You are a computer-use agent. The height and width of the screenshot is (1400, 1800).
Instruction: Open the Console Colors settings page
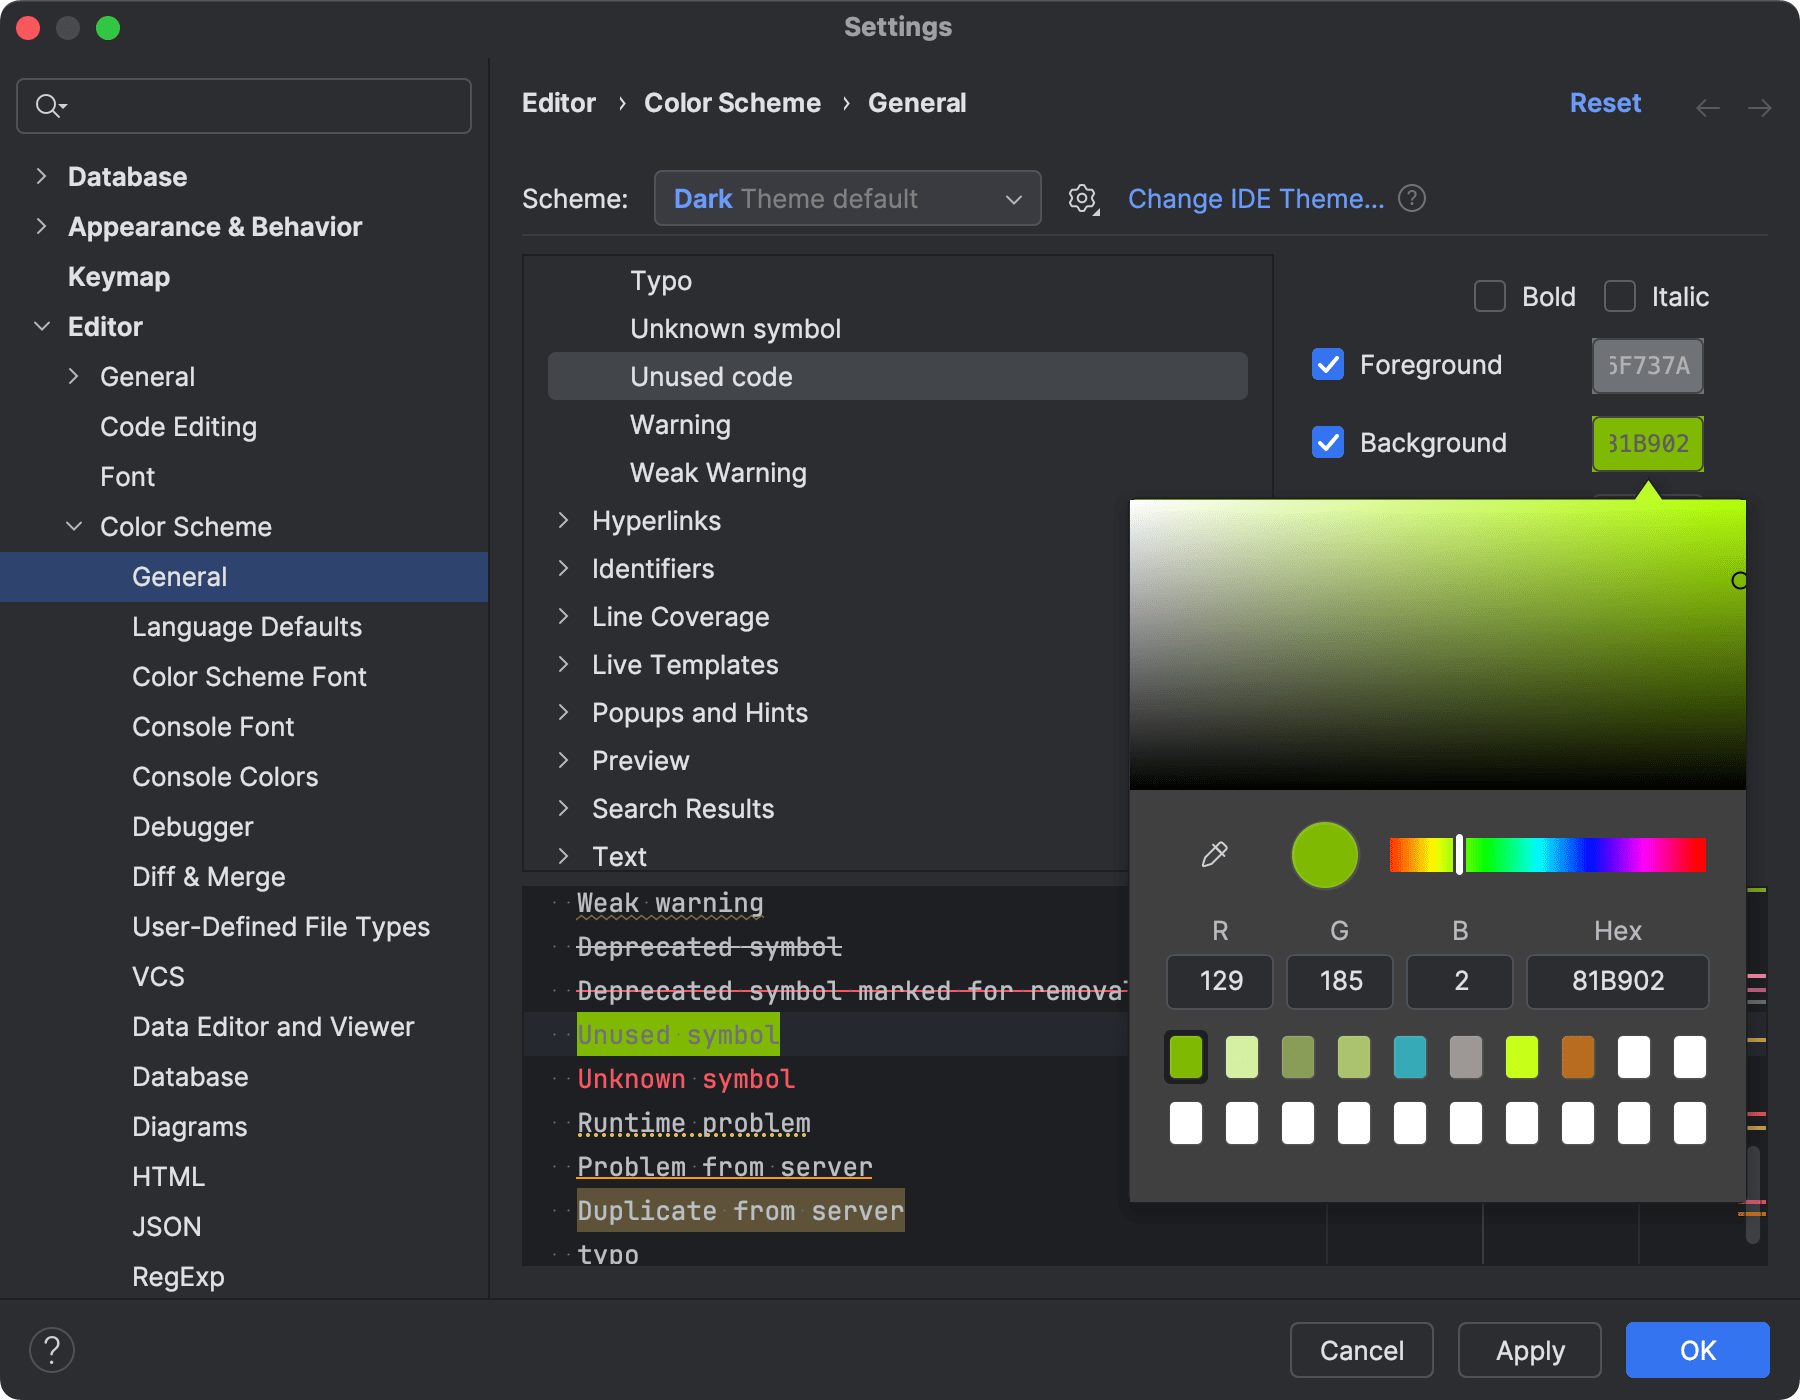tap(225, 777)
